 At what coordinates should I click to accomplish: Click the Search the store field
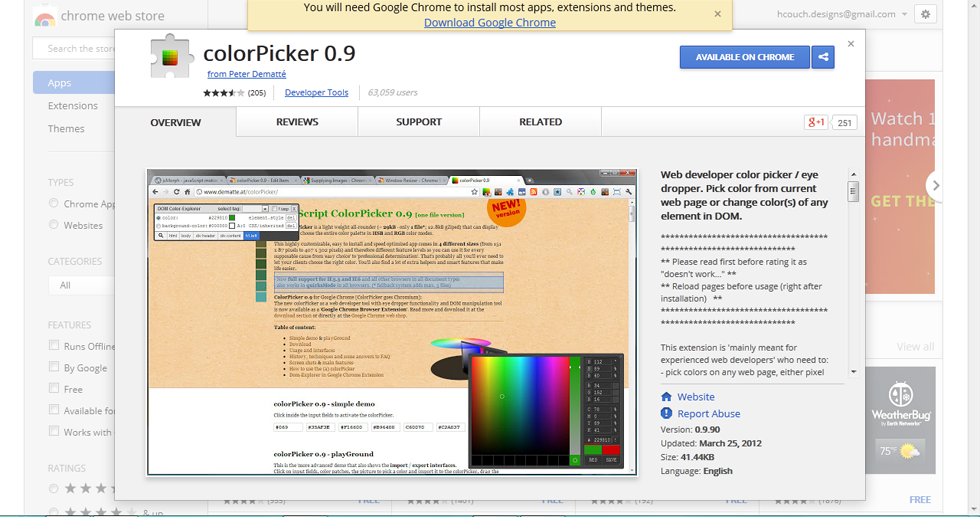tap(74, 48)
